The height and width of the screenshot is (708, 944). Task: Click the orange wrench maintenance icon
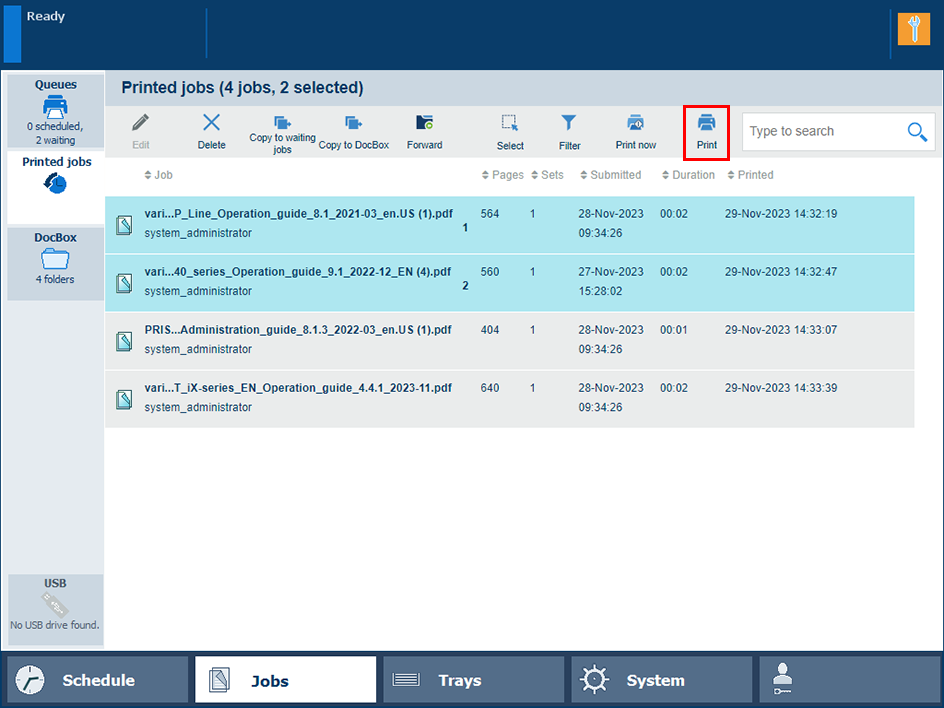pyautogui.click(x=913, y=29)
